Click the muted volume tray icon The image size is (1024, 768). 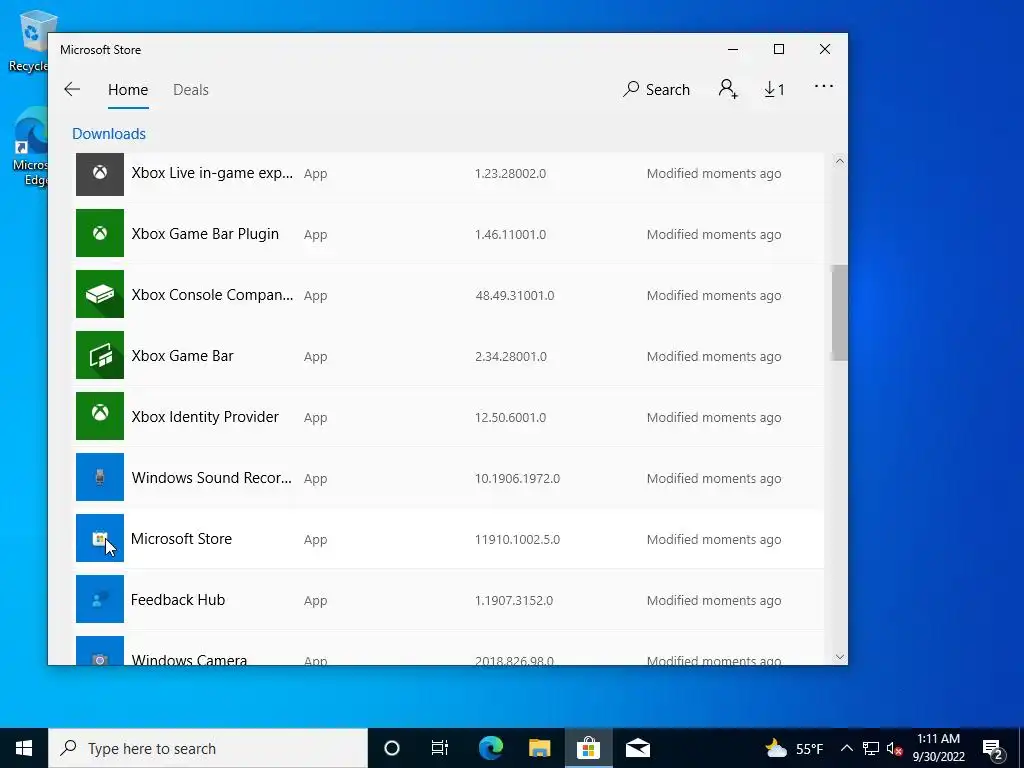pyautogui.click(x=894, y=748)
